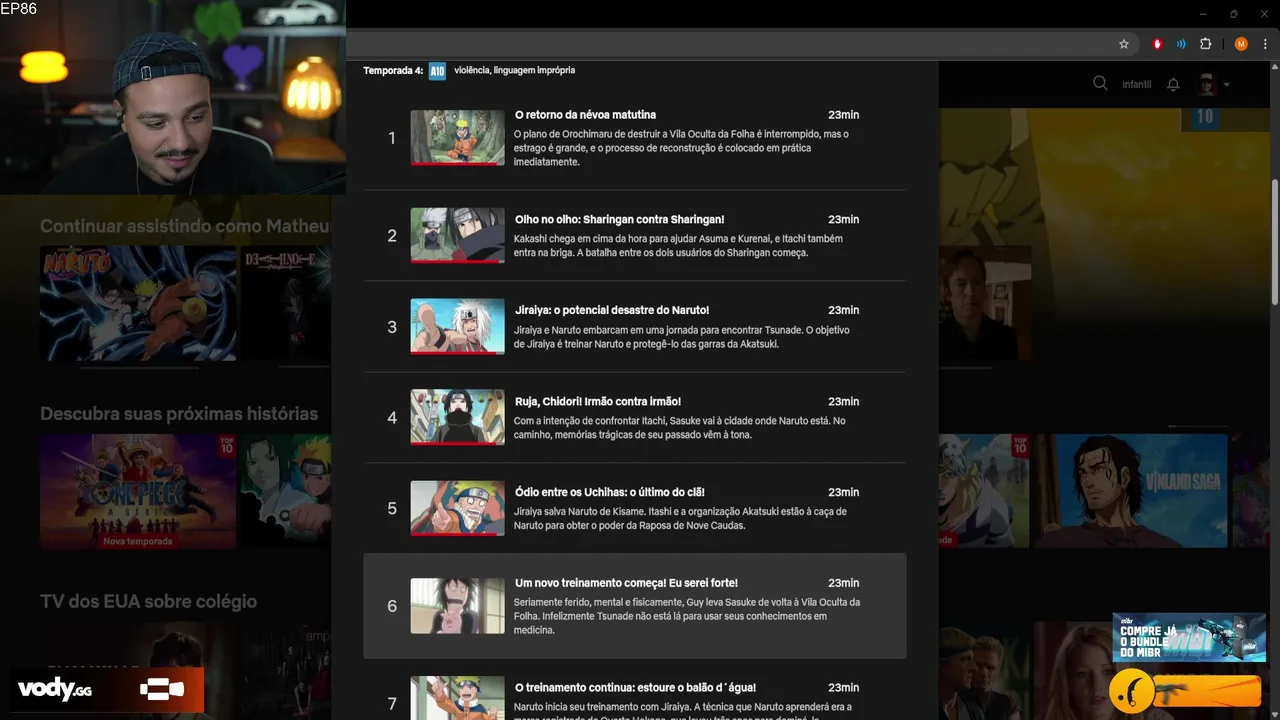Play episode 1 thumbnail O retorno da névoa matutina

pyautogui.click(x=457, y=137)
